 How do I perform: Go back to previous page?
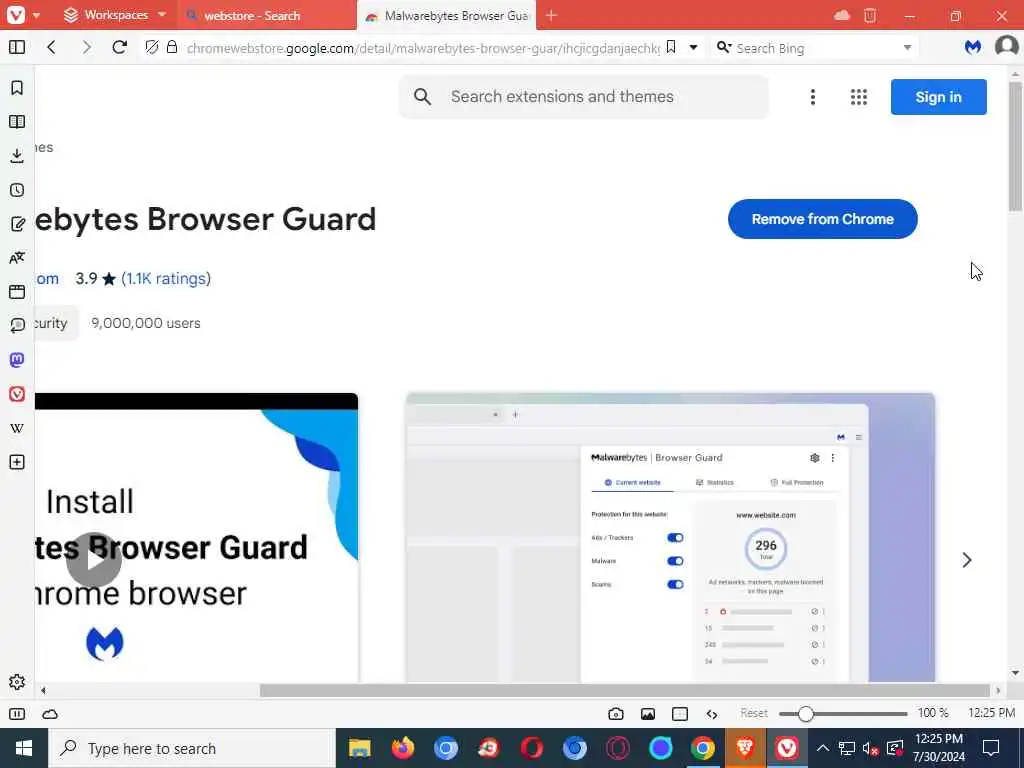52,47
